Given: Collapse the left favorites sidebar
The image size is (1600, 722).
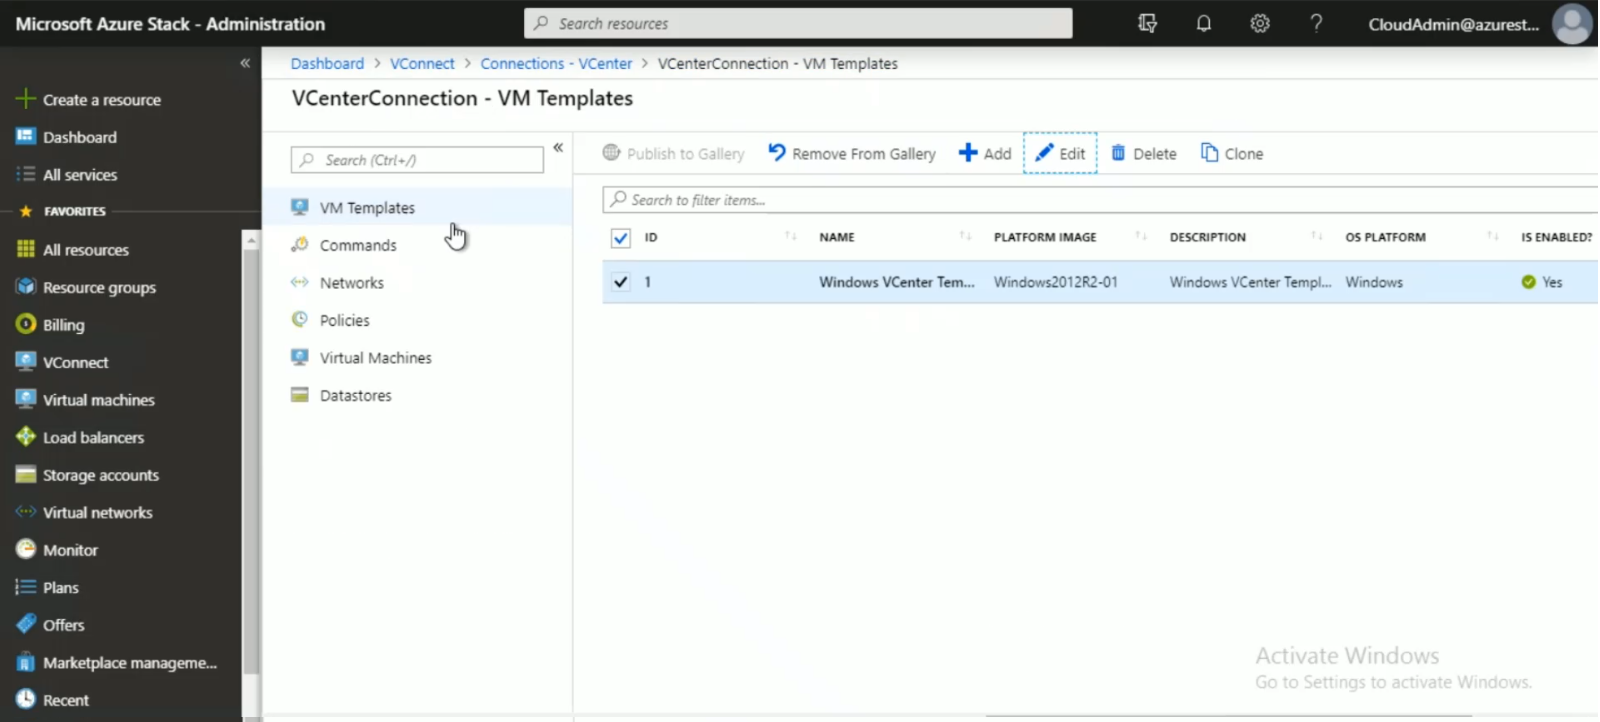Looking at the screenshot, I should (245, 63).
